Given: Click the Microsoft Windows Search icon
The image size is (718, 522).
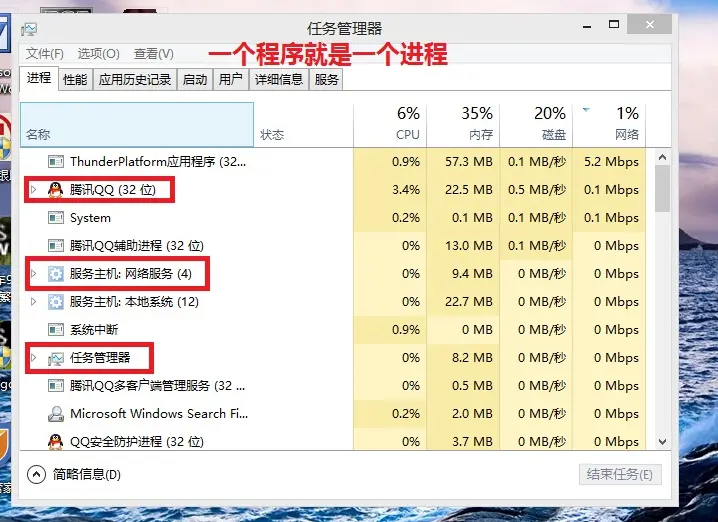Looking at the screenshot, I should [56, 413].
